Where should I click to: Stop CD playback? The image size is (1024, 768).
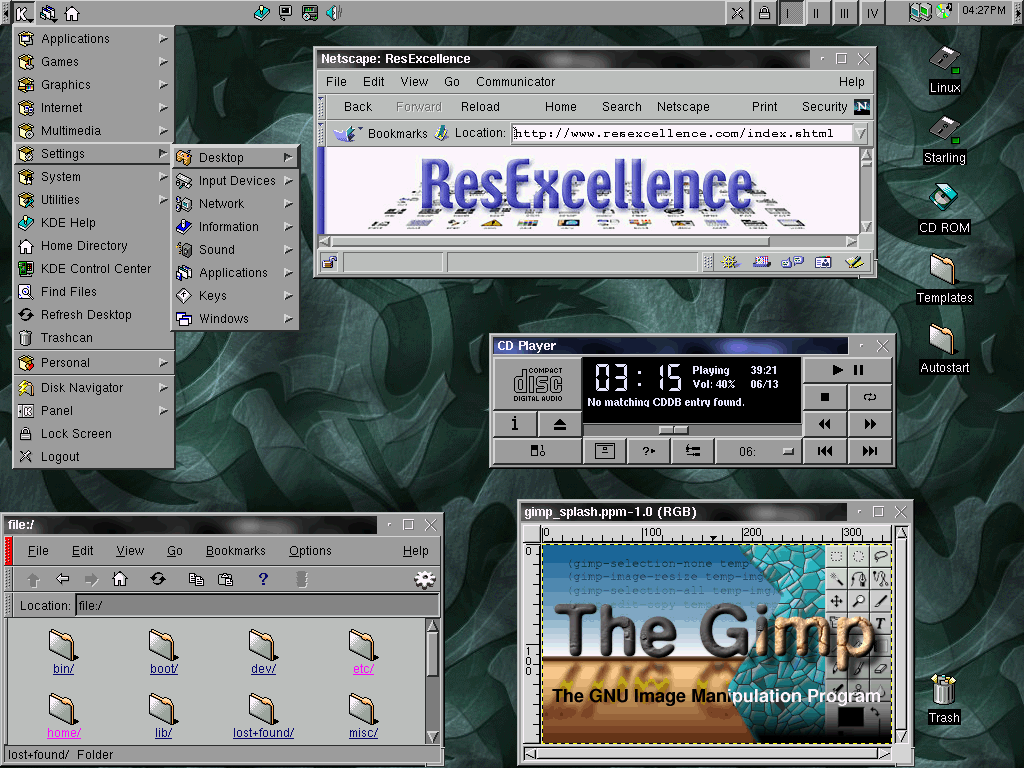pyautogui.click(x=825, y=397)
